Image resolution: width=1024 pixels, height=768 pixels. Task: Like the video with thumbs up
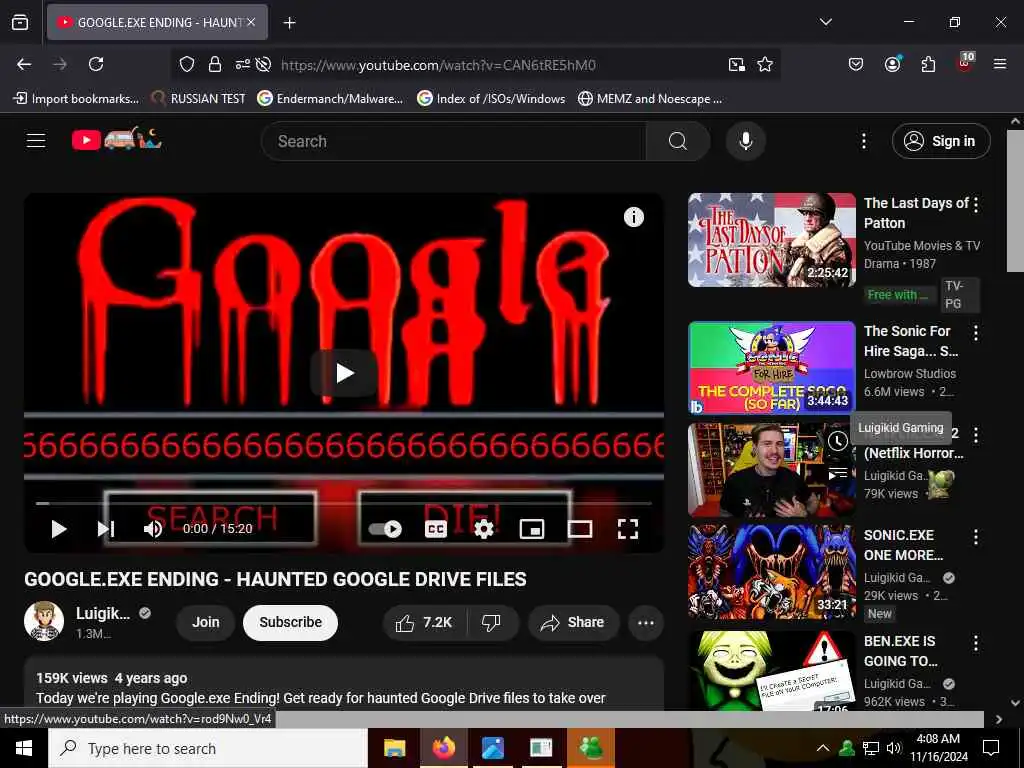click(424, 622)
